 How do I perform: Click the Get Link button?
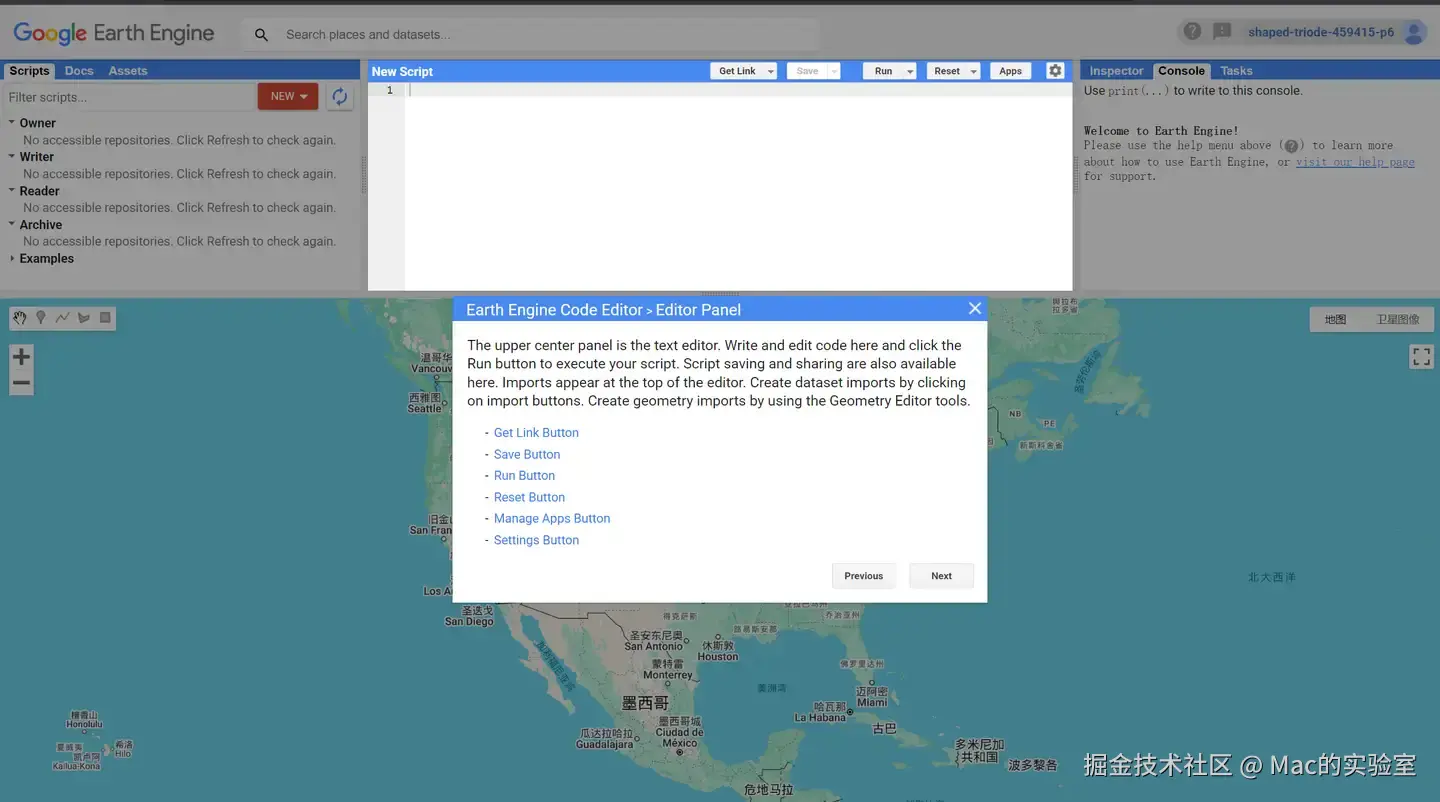(x=737, y=71)
